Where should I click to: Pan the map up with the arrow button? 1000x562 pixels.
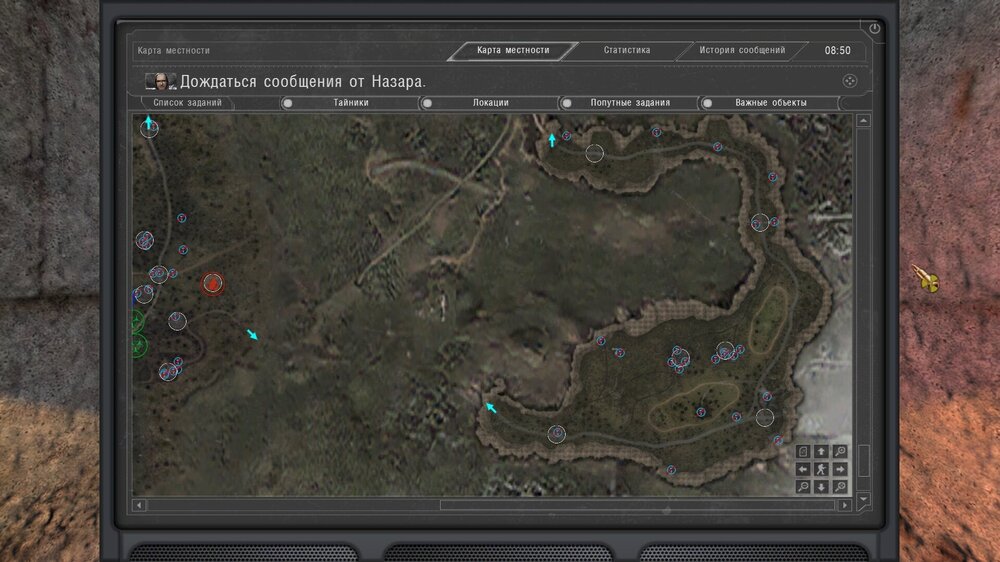click(x=821, y=452)
